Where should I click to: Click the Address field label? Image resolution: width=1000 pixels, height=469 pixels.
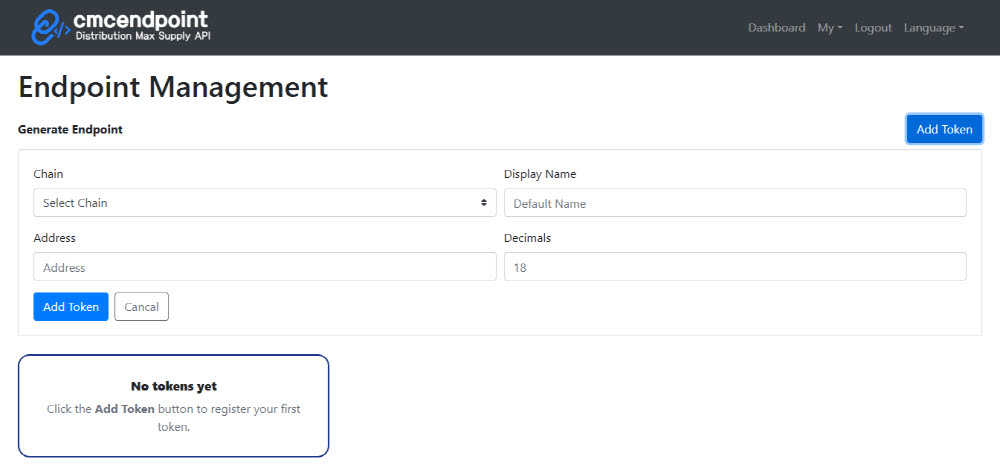[54, 238]
